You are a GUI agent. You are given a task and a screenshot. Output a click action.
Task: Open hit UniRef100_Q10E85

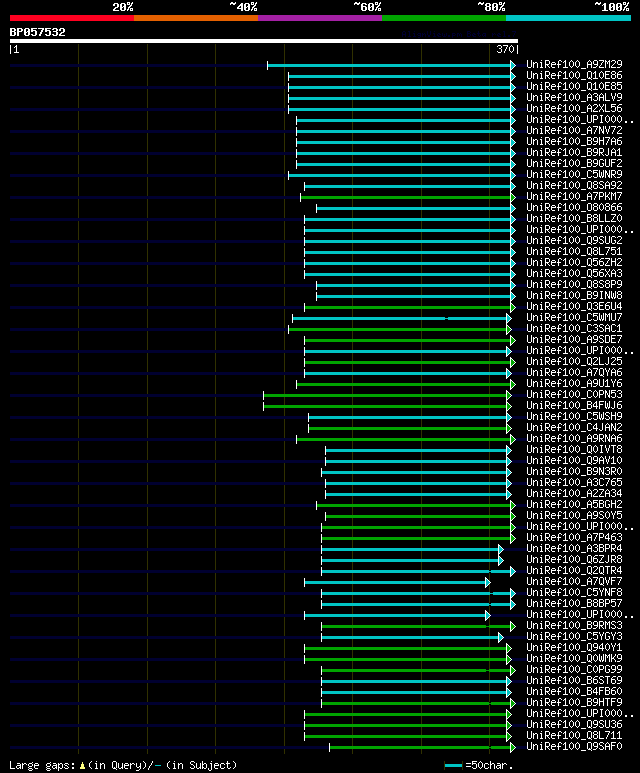tap(574, 86)
